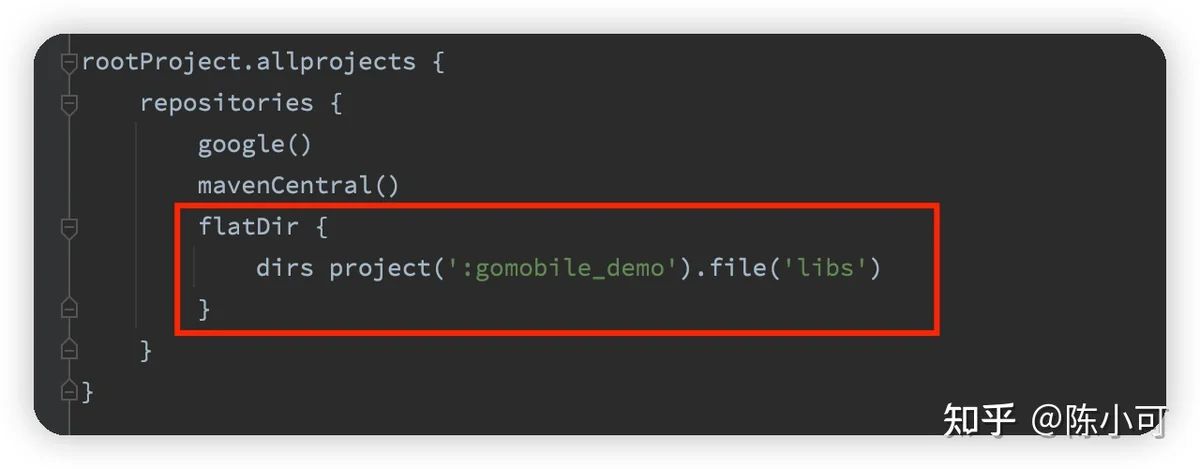Click the dirs keyword
This screenshot has height=469, width=1200.
tap(285, 268)
